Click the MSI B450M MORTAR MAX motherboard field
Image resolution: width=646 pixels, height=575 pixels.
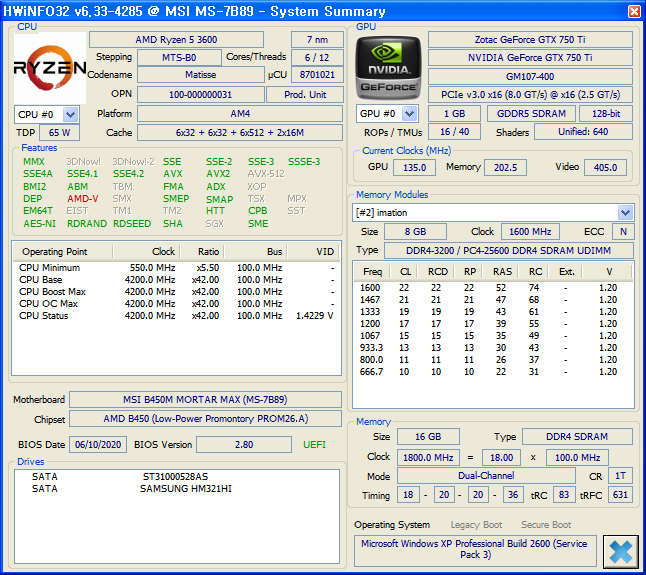206,400
